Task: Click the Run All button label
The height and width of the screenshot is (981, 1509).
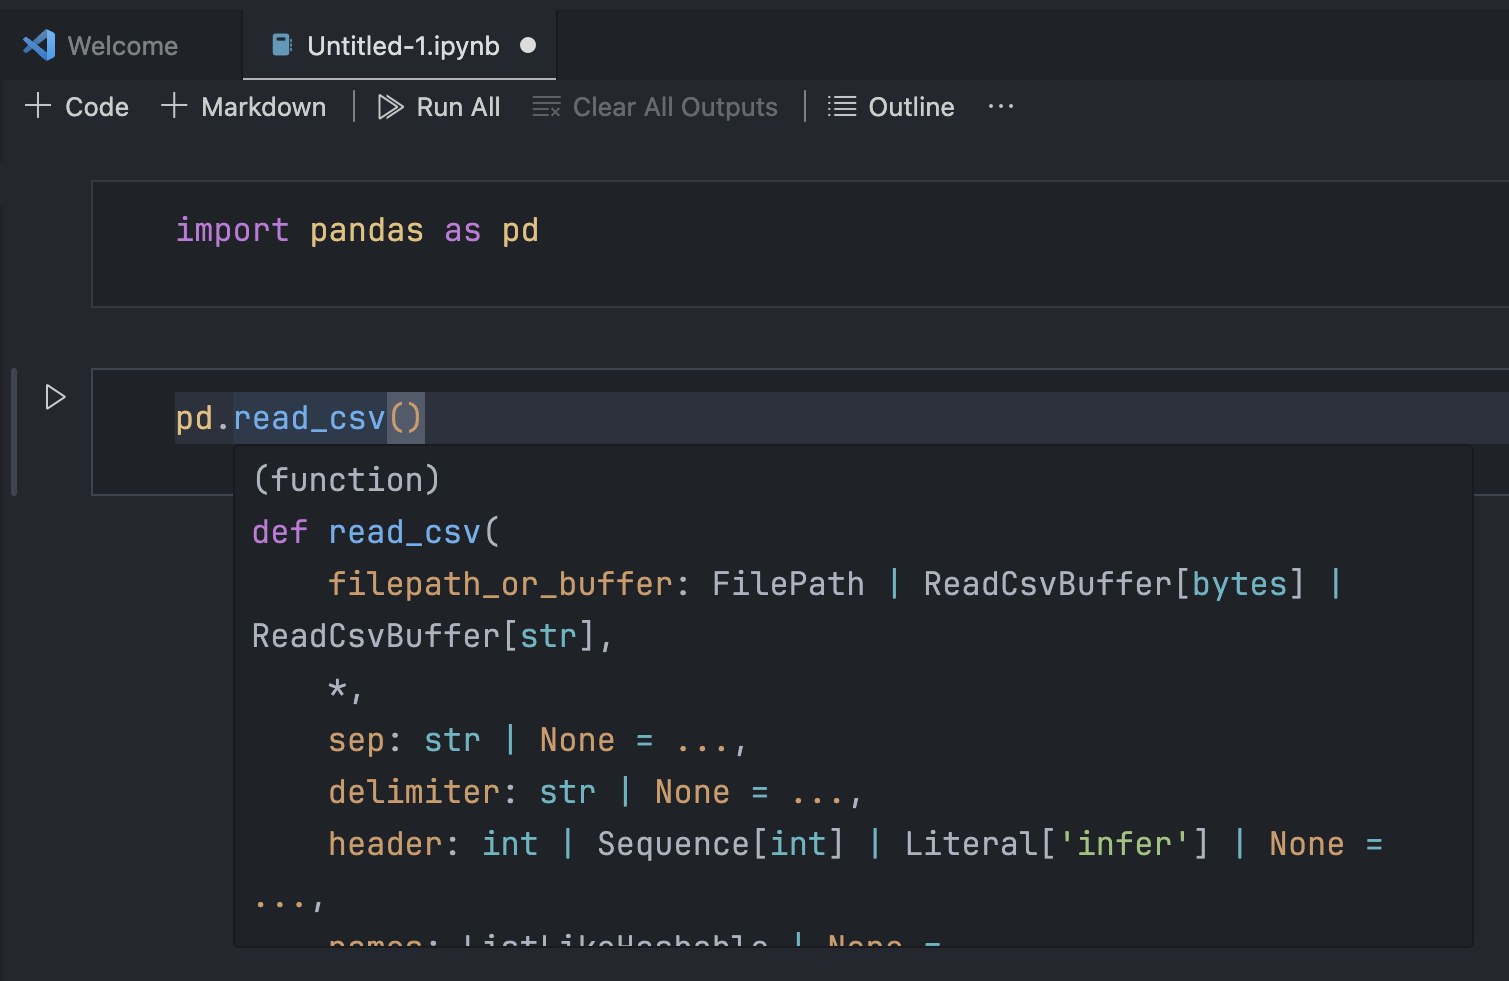Action: tap(458, 106)
